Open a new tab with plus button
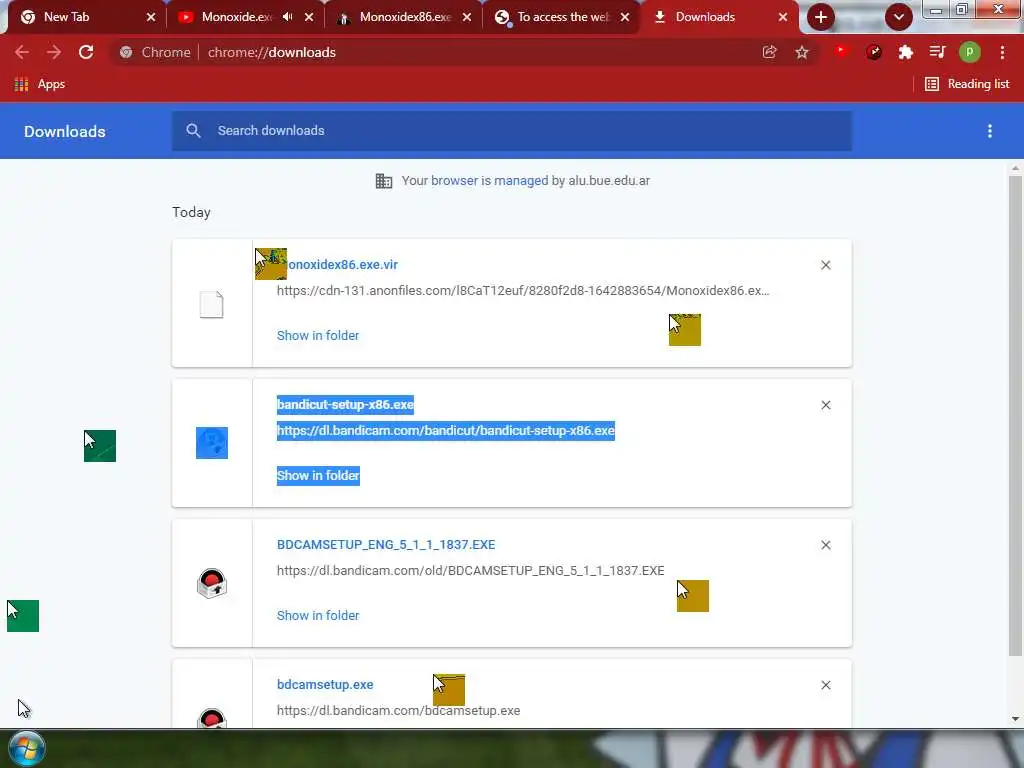This screenshot has height=768, width=1024. pos(821,17)
